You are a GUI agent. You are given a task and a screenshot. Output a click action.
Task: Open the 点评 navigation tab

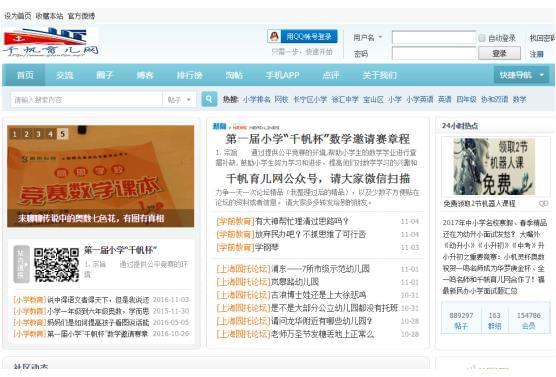pyautogui.click(x=331, y=75)
